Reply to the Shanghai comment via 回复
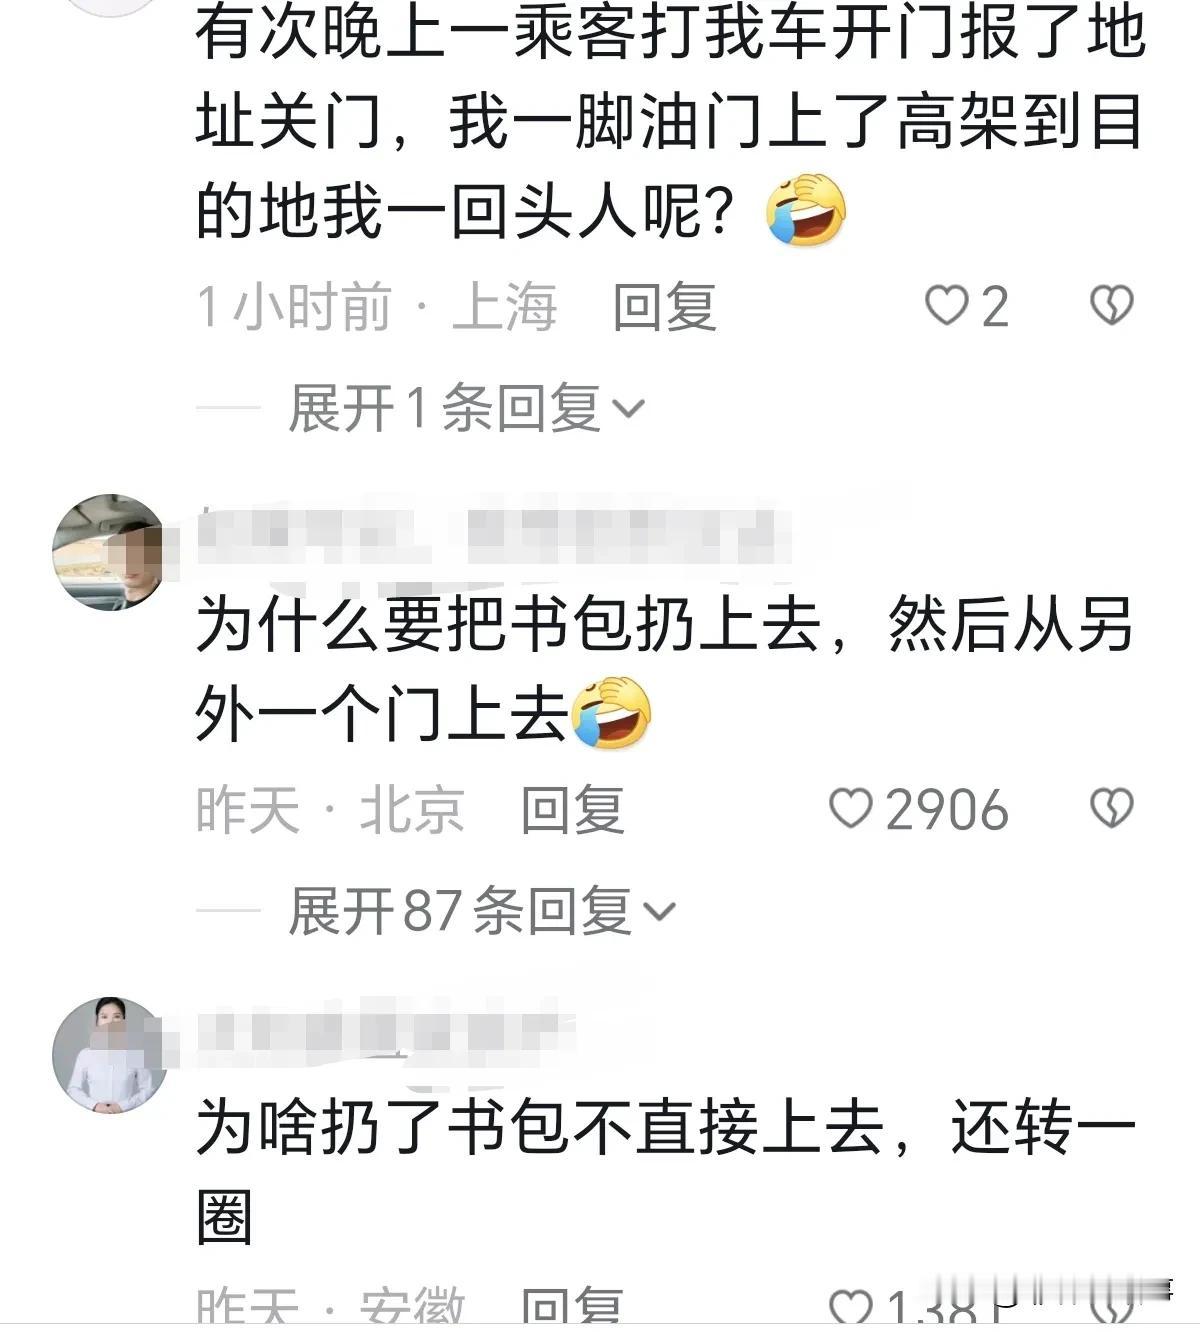 tap(665, 306)
